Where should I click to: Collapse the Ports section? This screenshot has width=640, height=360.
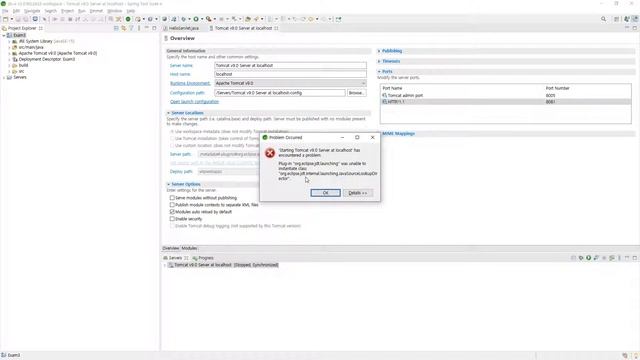379,71
